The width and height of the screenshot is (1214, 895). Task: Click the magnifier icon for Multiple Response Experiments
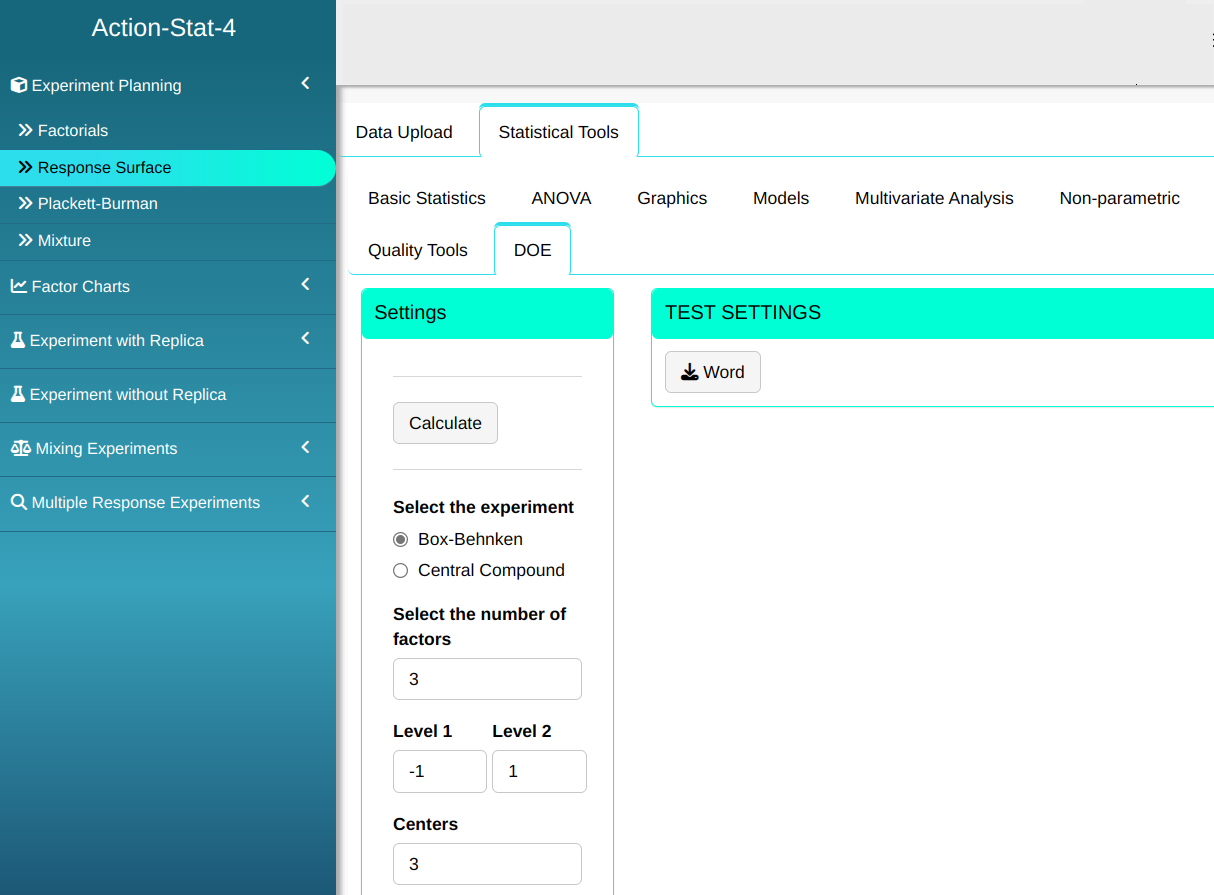[18, 502]
